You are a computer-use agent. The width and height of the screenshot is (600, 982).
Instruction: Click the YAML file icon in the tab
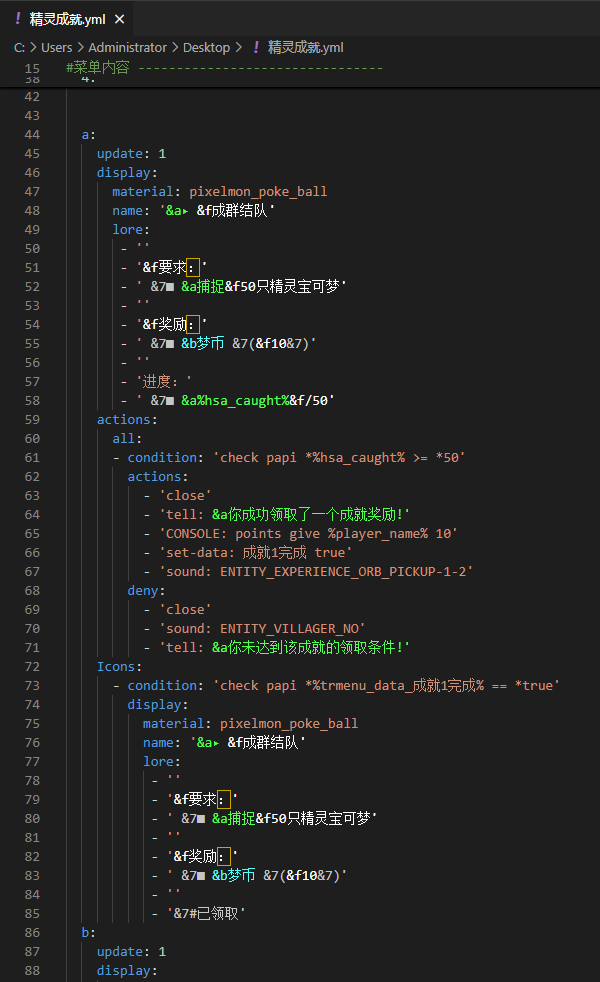16,19
